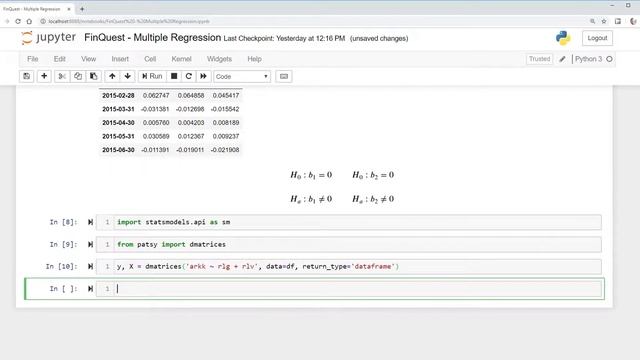Click the Python logo icon in header
This screenshot has height=360, width=640.
tap(563, 38)
